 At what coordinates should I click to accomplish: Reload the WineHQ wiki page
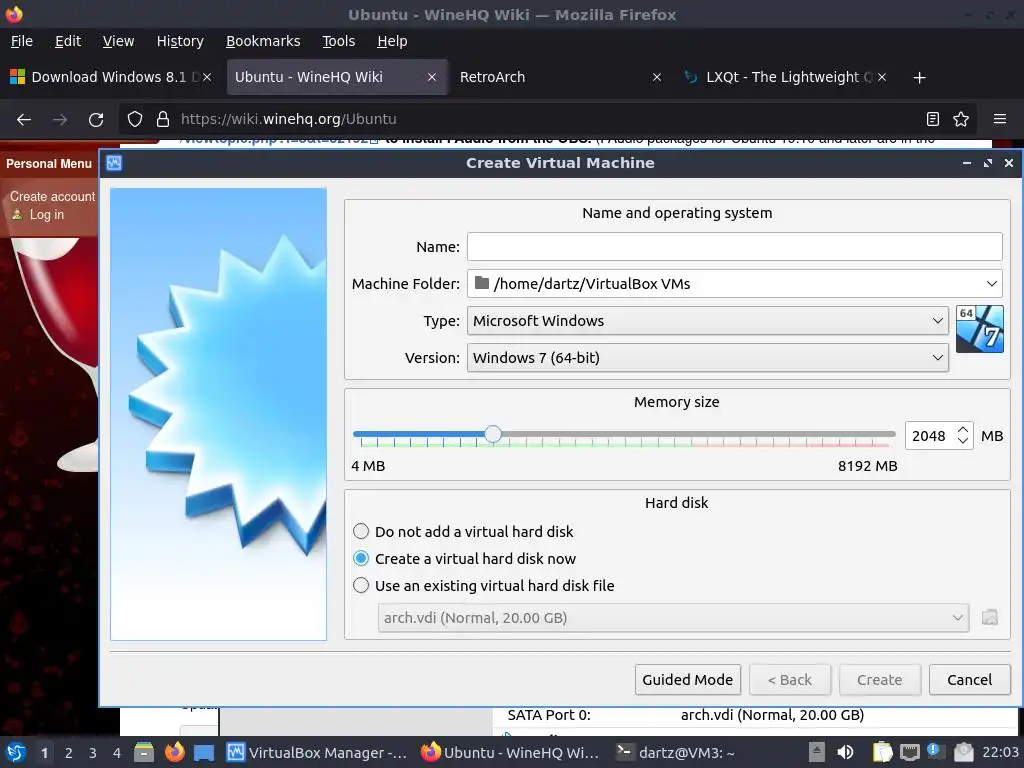tap(96, 119)
